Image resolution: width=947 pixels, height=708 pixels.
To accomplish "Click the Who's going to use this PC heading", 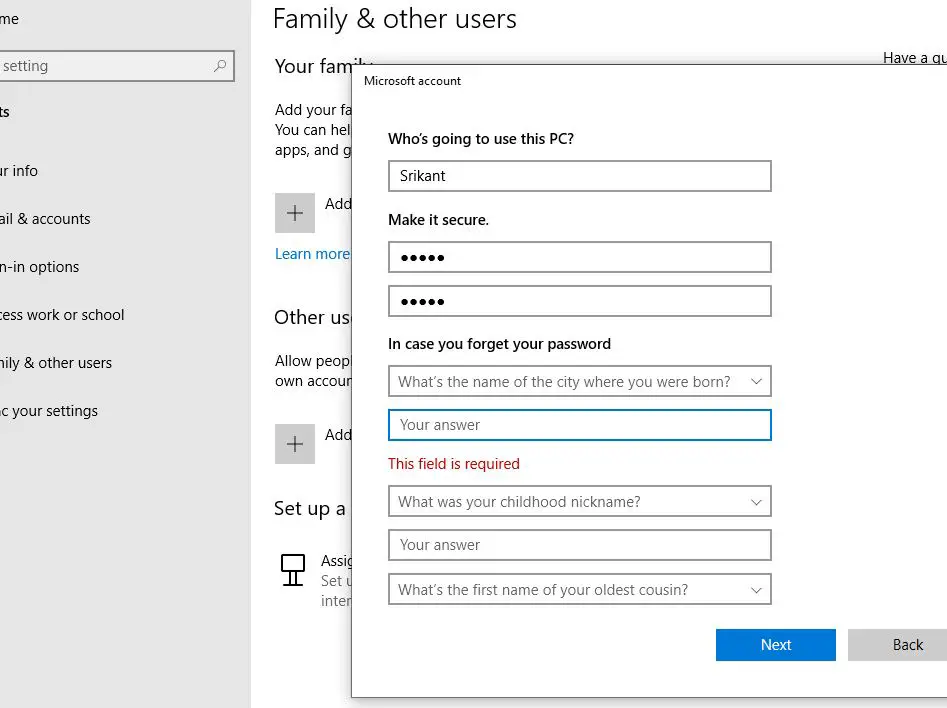I will click(481, 139).
